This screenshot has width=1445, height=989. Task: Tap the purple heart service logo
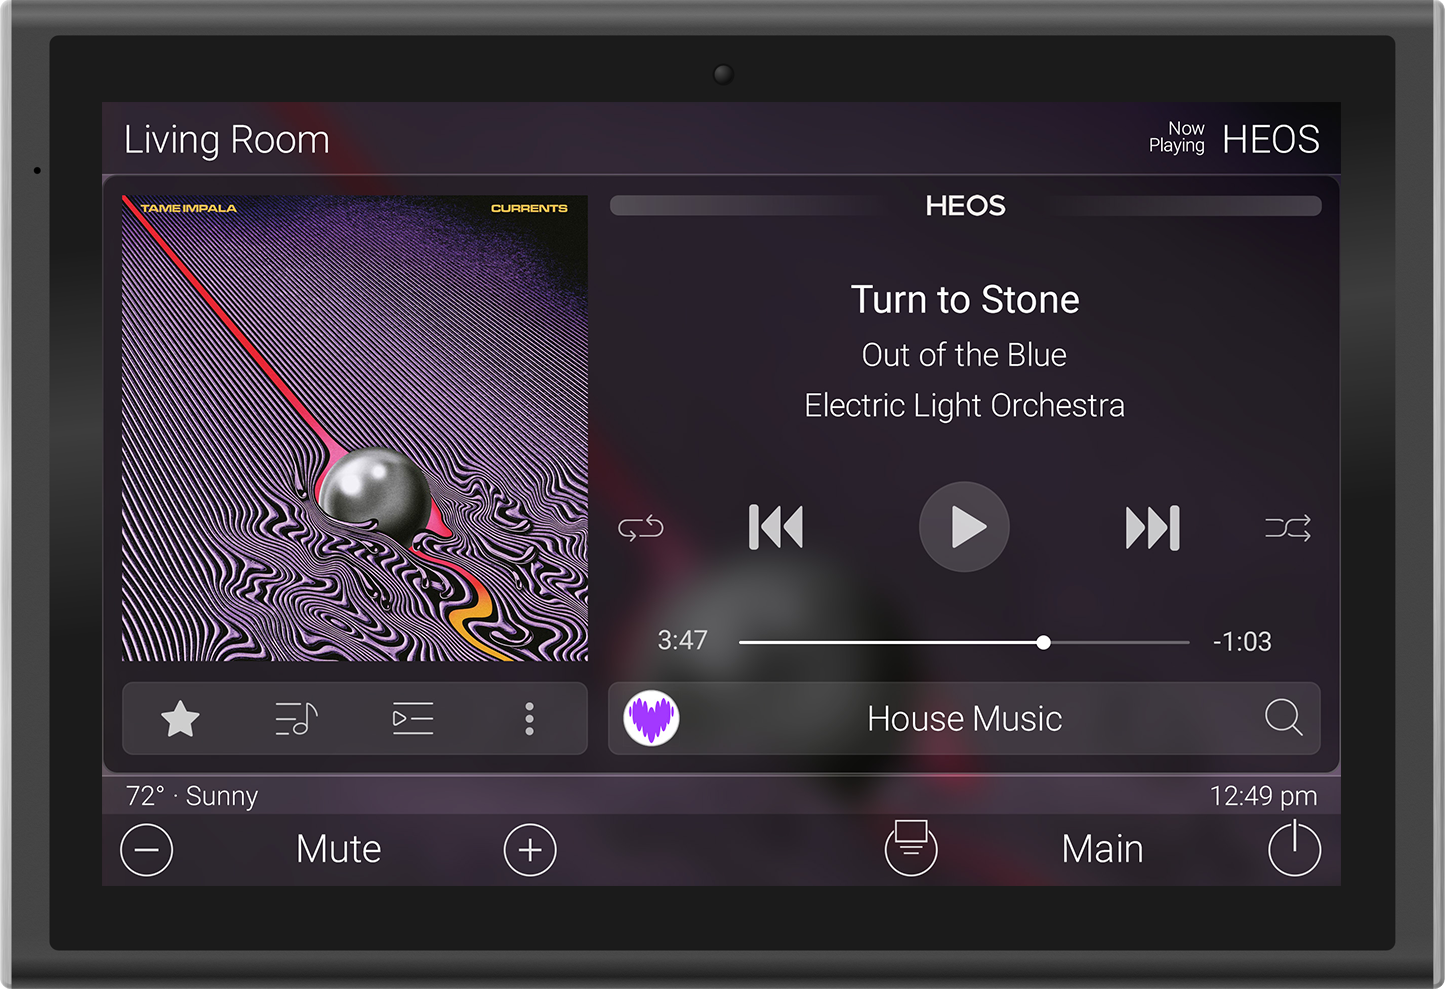[x=652, y=719]
